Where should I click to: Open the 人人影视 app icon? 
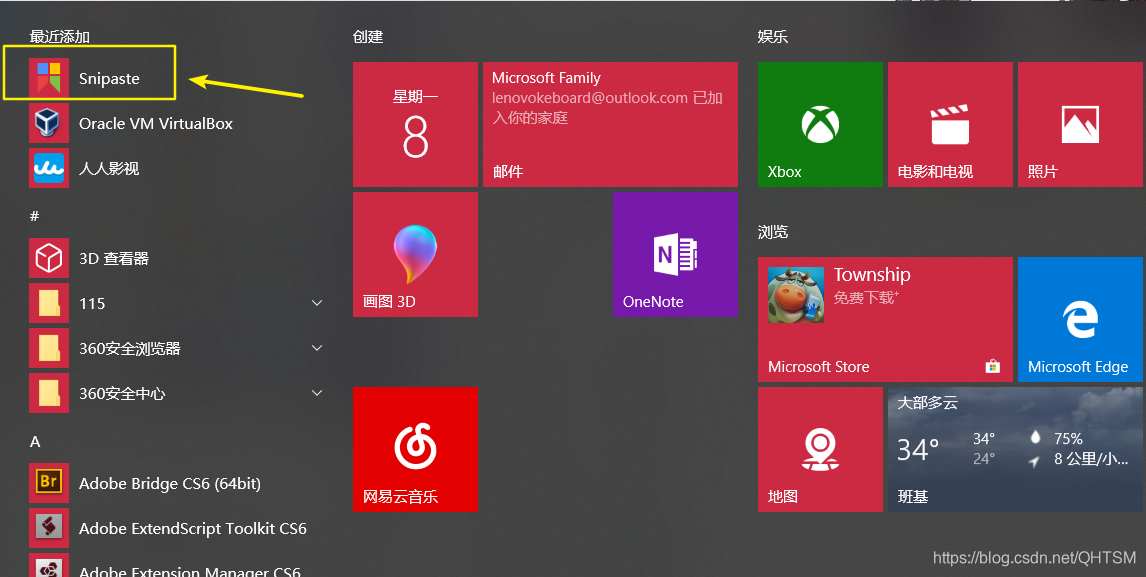[49, 168]
